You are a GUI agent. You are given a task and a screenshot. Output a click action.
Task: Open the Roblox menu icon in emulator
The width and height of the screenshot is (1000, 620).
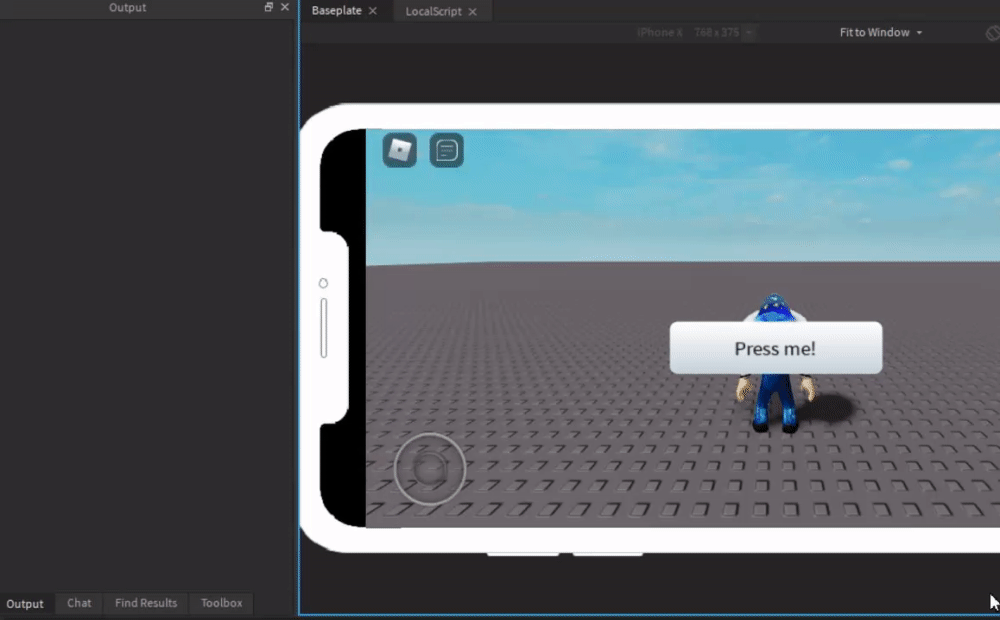tap(400, 151)
